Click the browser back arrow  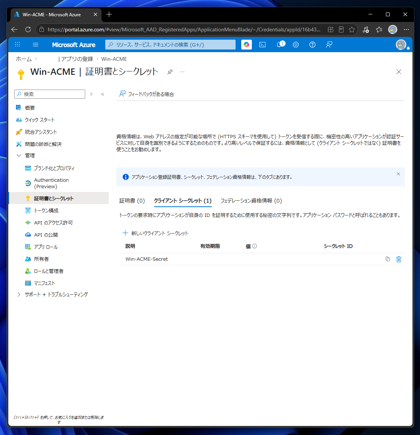pyautogui.click(x=14, y=29)
